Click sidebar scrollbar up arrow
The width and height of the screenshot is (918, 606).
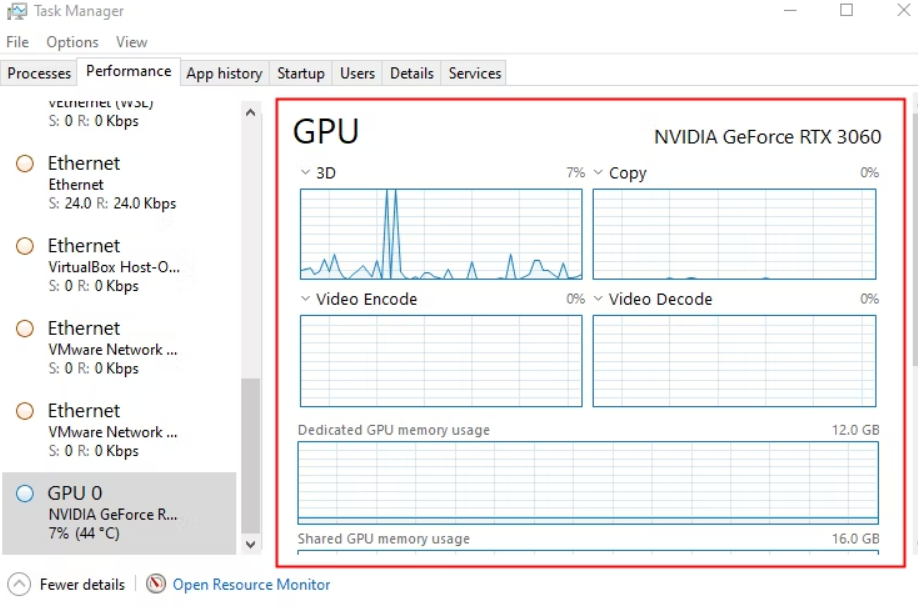[251, 112]
